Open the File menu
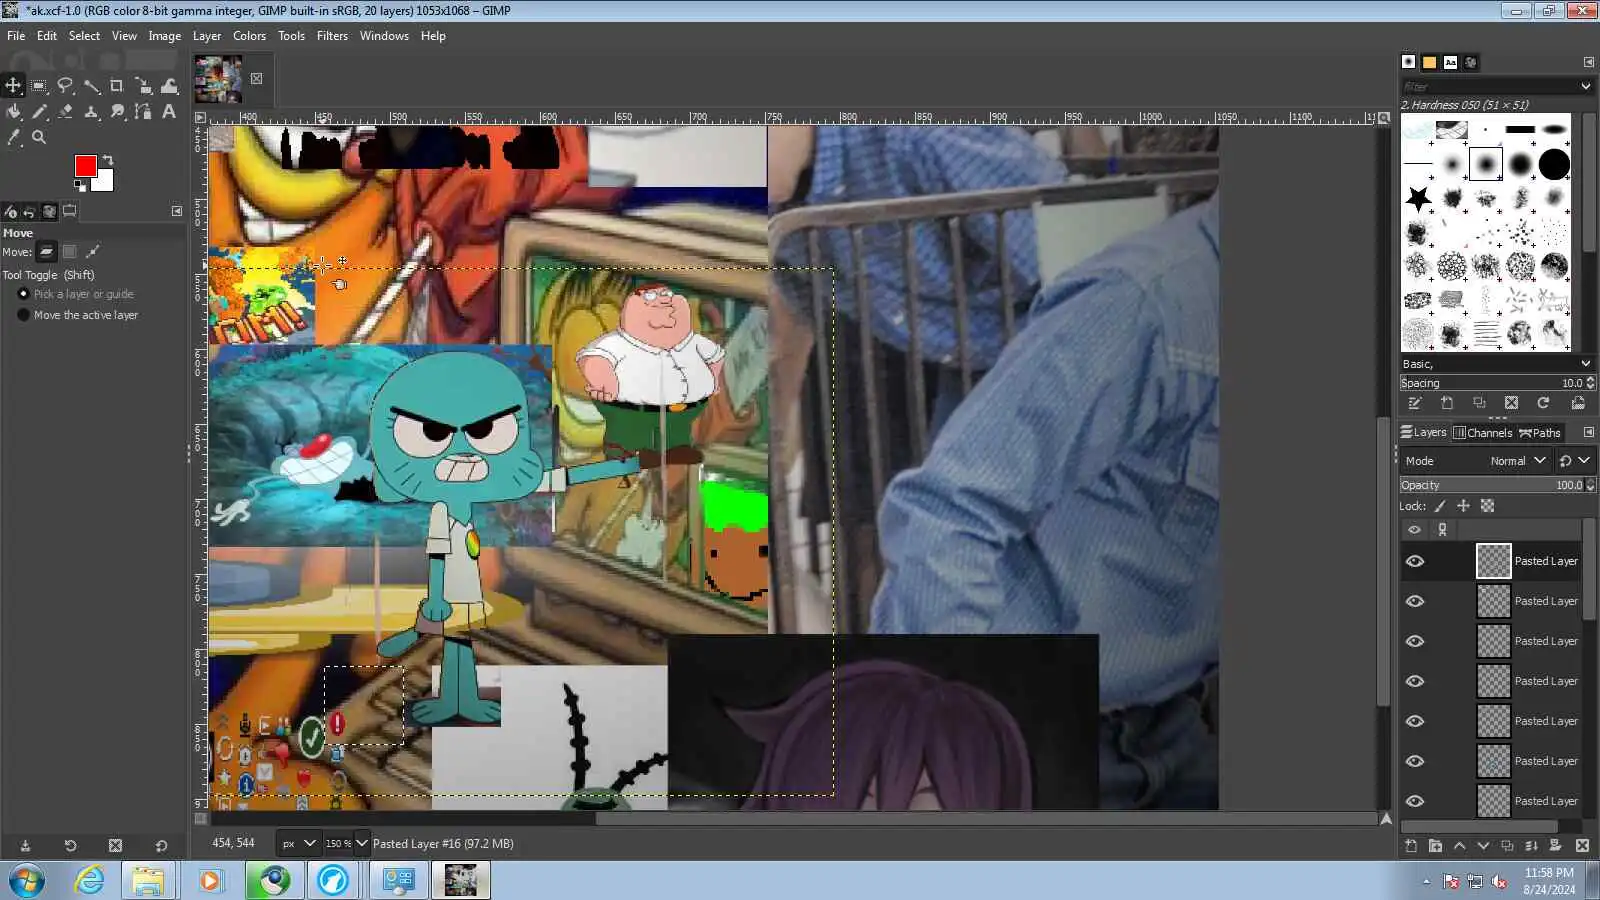The image size is (1600, 900). point(16,36)
